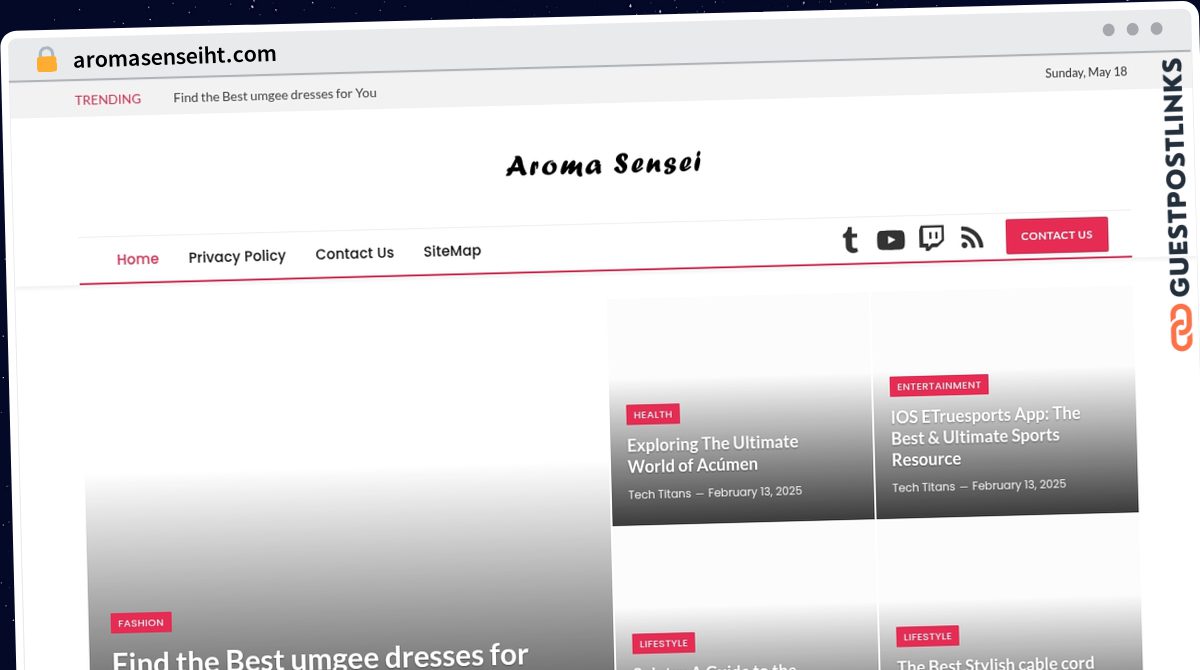
Task: Click the FASHION category tag
Action: 141,622
